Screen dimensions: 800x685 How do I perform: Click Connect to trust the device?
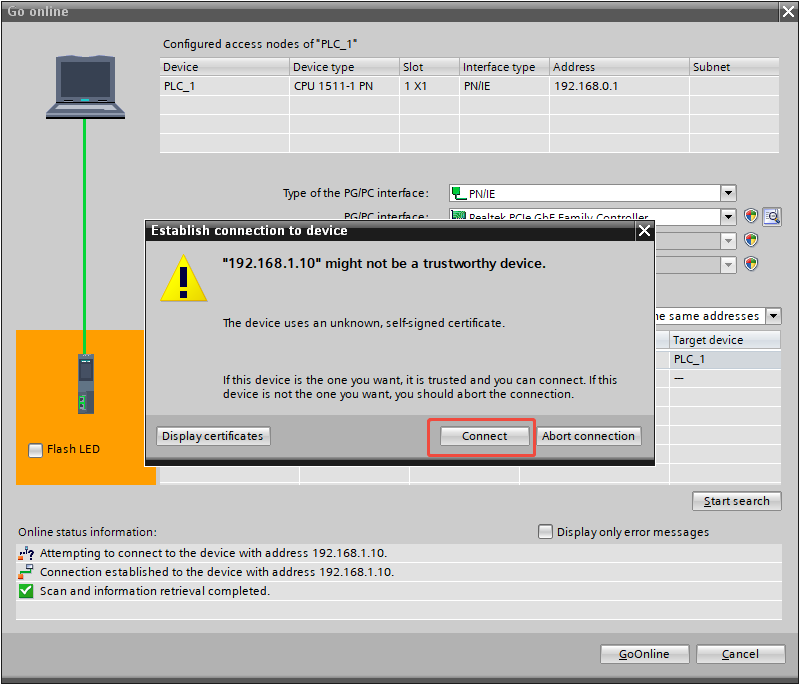tap(484, 436)
